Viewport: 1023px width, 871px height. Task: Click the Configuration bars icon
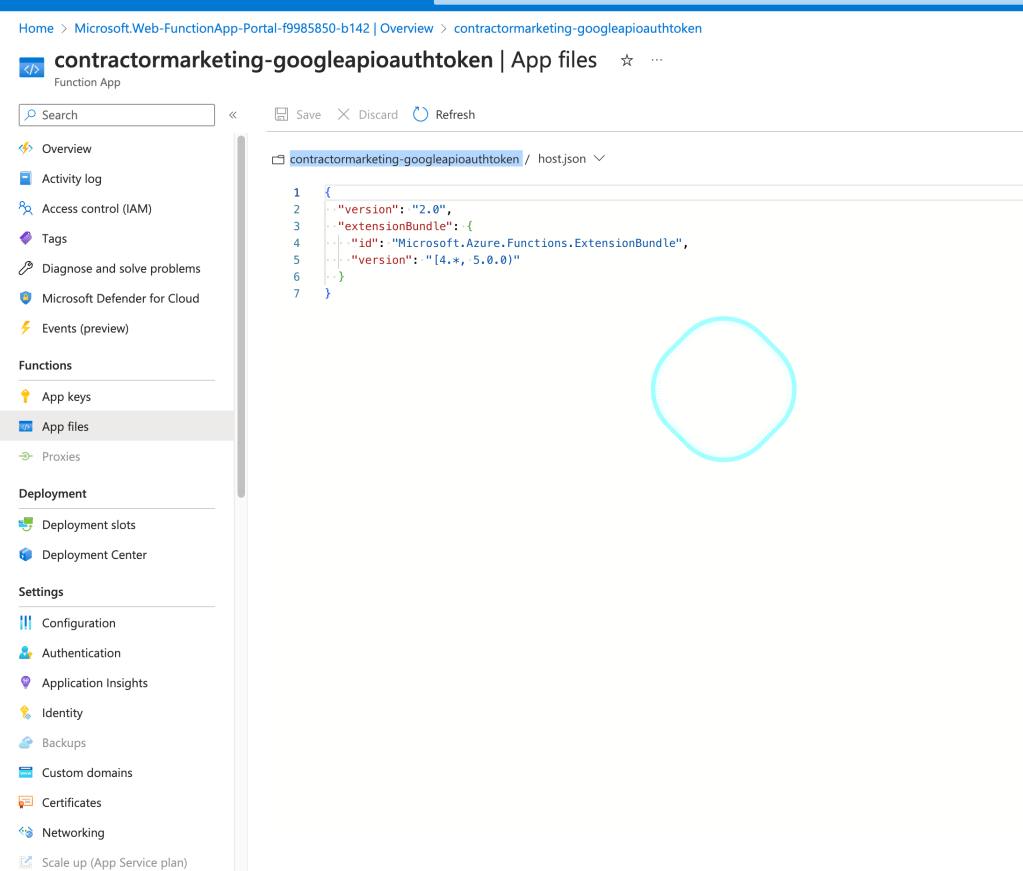25,622
